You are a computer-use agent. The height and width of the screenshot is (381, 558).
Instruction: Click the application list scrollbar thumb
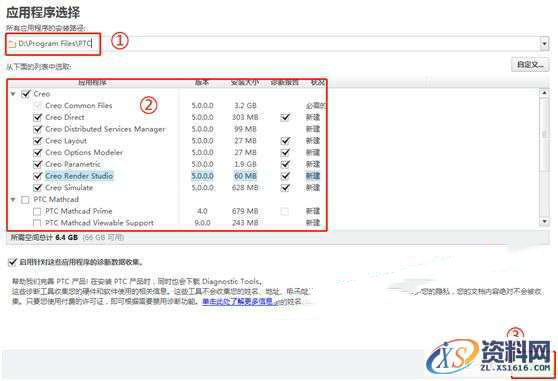(544, 135)
